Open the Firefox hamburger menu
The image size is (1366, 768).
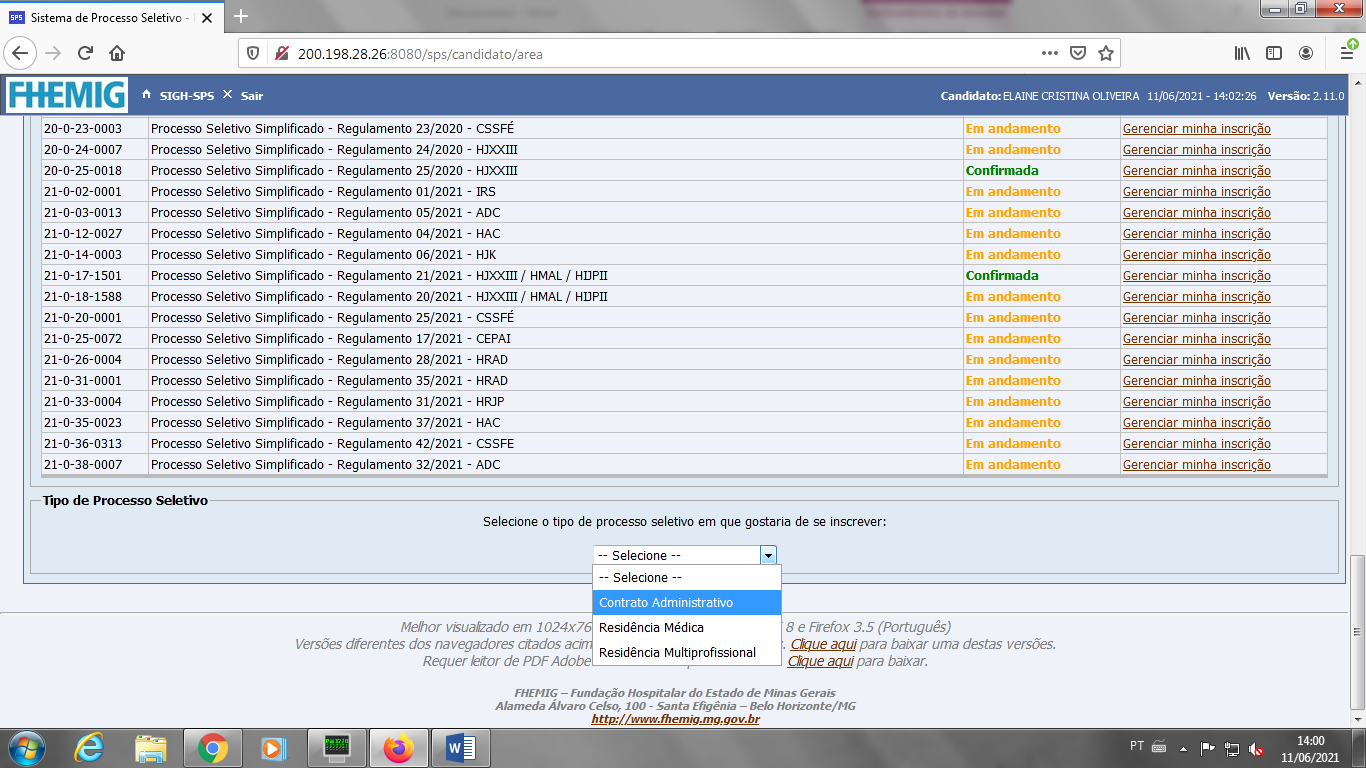(x=1346, y=53)
